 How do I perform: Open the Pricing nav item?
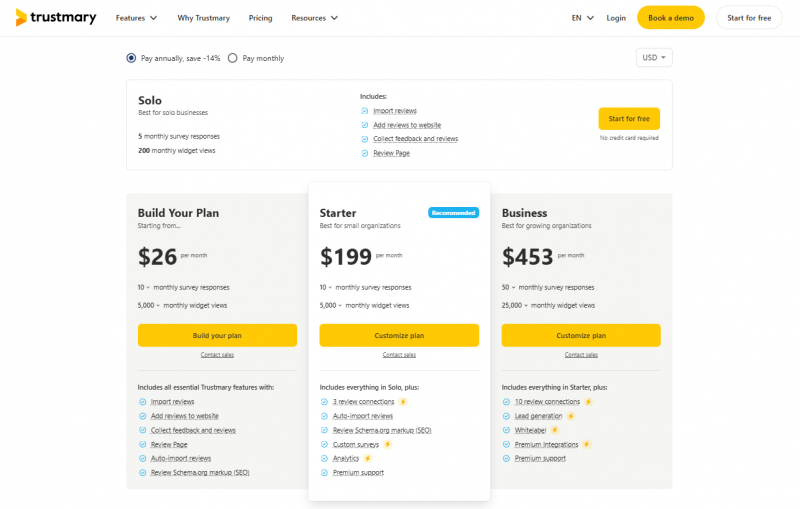(x=260, y=18)
